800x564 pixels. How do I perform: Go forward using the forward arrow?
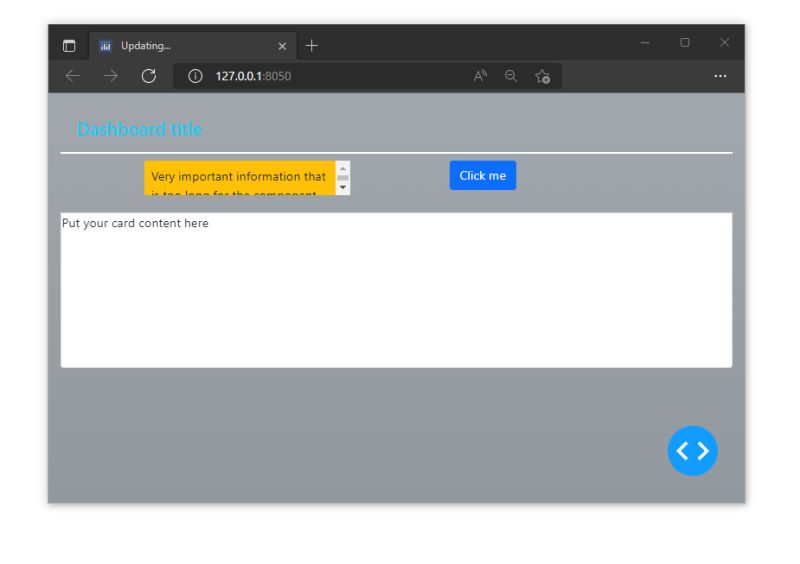click(x=110, y=76)
